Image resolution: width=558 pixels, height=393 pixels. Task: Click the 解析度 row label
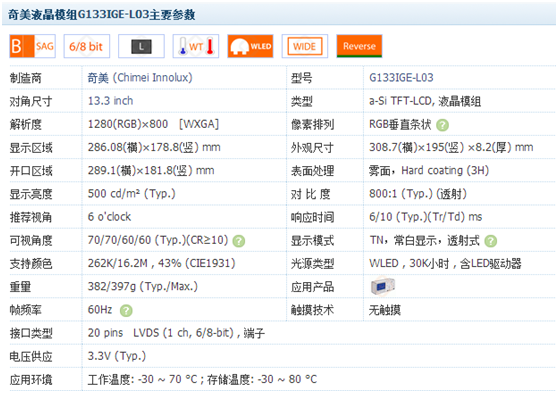click(x=26, y=125)
